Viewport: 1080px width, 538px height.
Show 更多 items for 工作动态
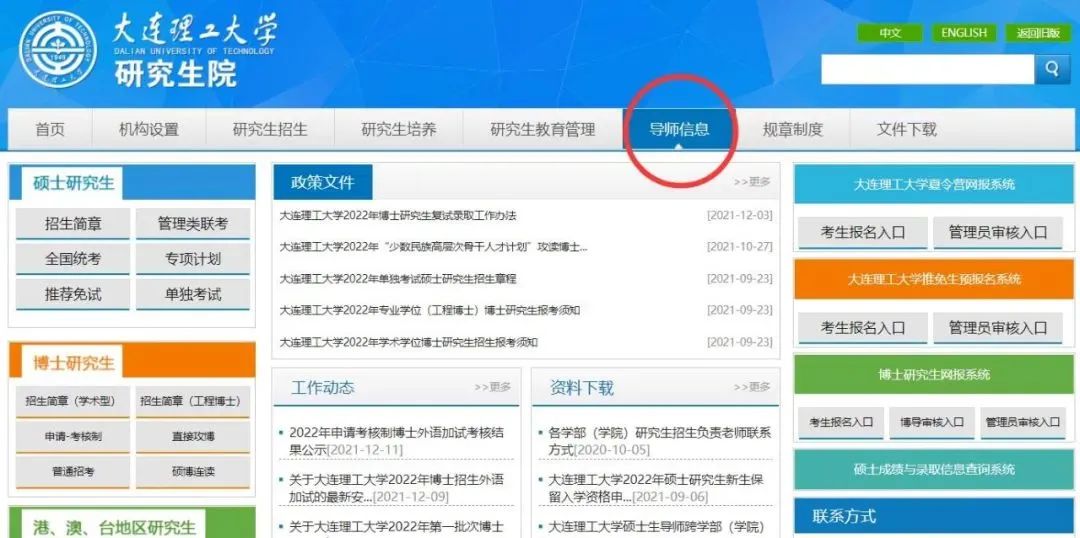(493, 387)
